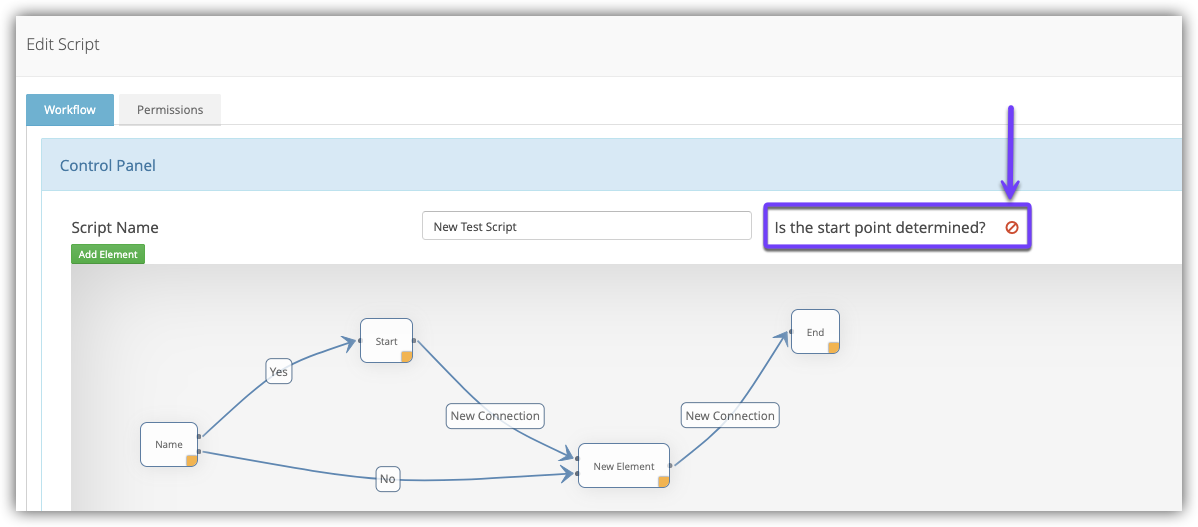Open the Permissions tab
Viewport: 1198px width, 527px height.
pyautogui.click(x=170, y=110)
